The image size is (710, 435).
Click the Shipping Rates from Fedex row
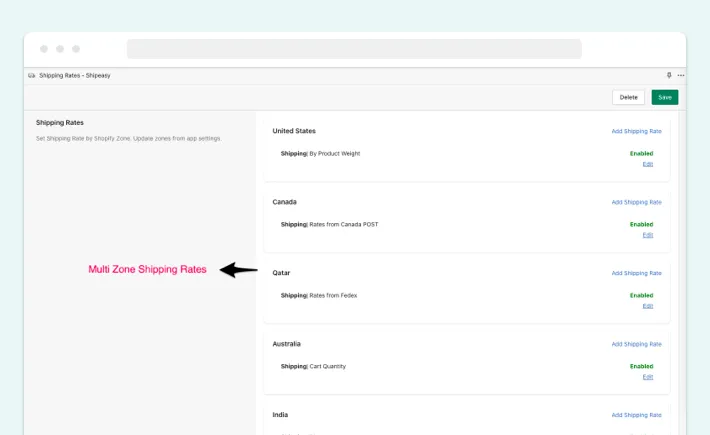coord(319,296)
